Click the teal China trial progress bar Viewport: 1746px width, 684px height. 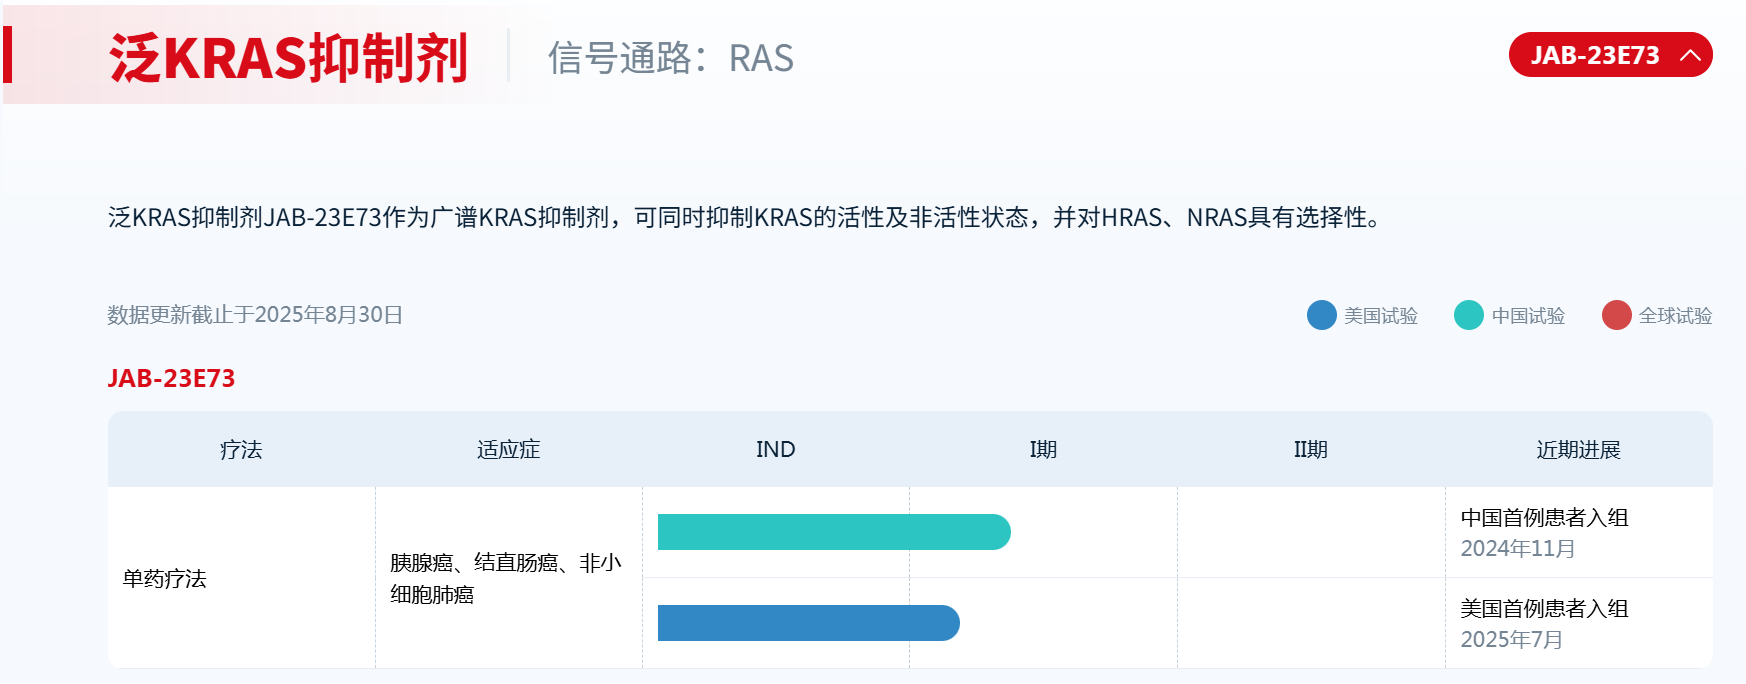click(833, 532)
